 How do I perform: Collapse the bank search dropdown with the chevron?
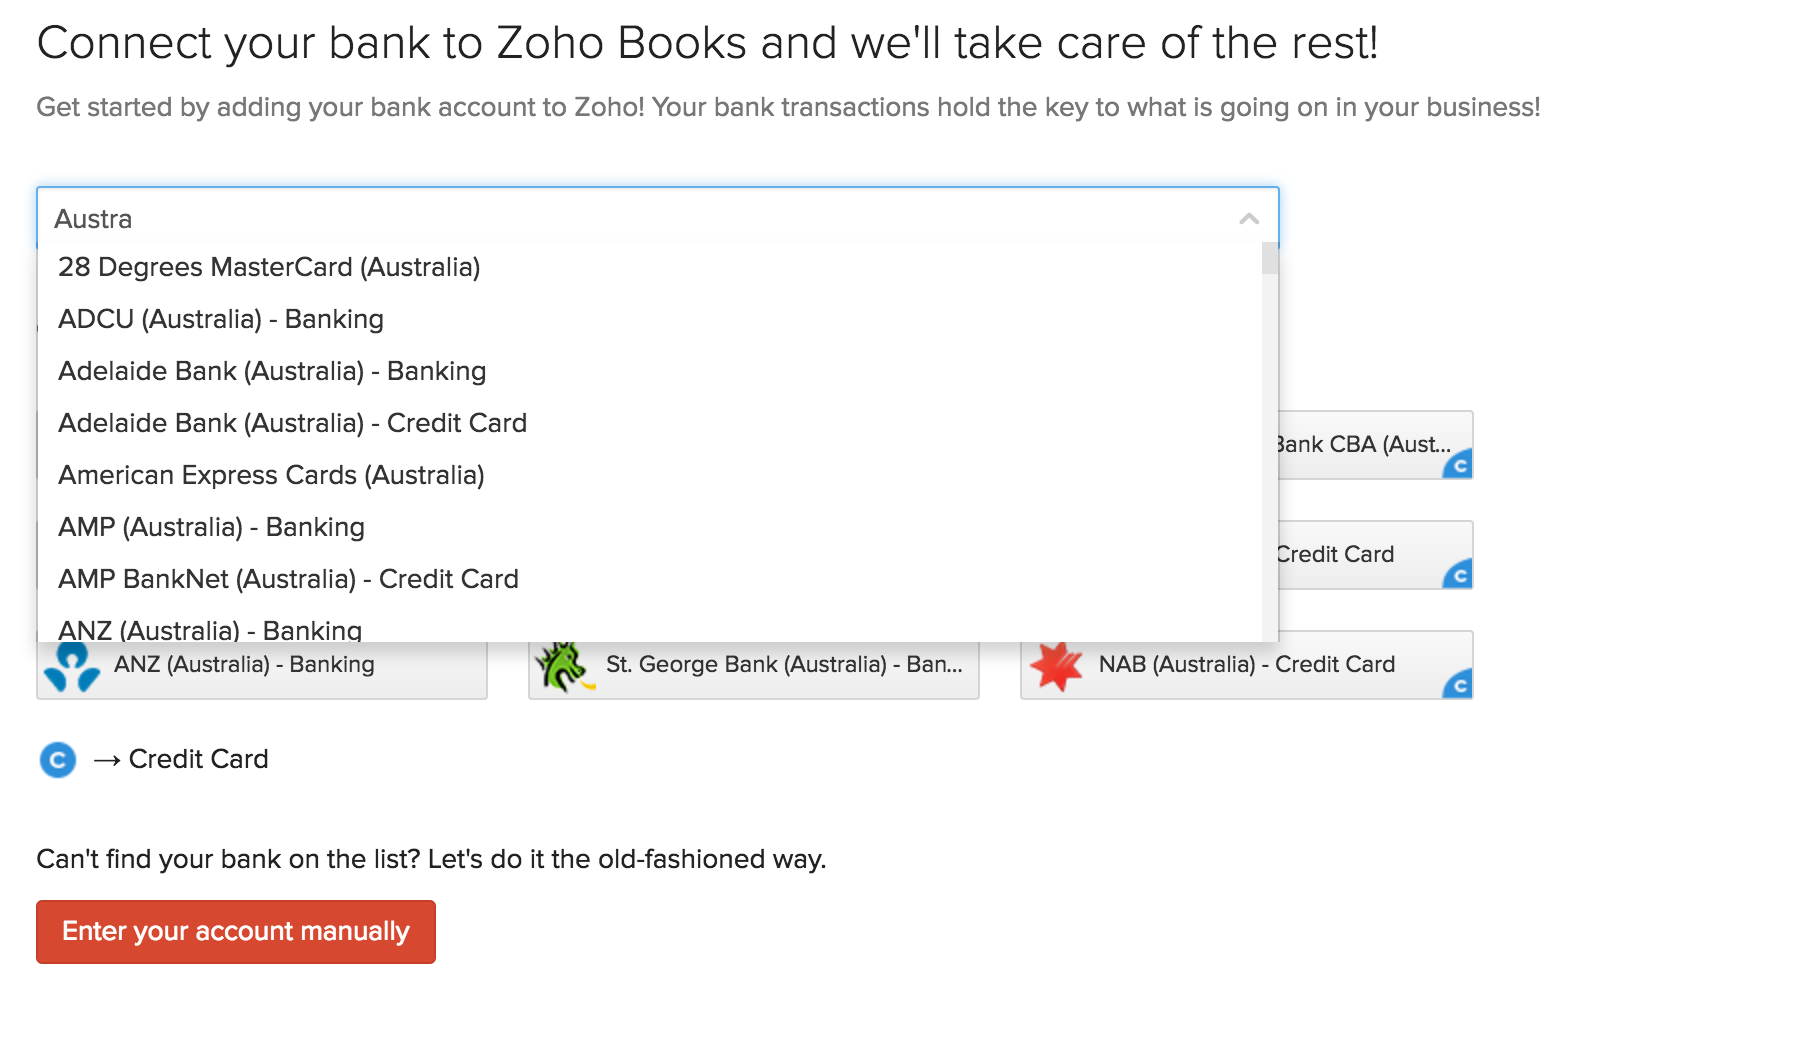point(1247,217)
